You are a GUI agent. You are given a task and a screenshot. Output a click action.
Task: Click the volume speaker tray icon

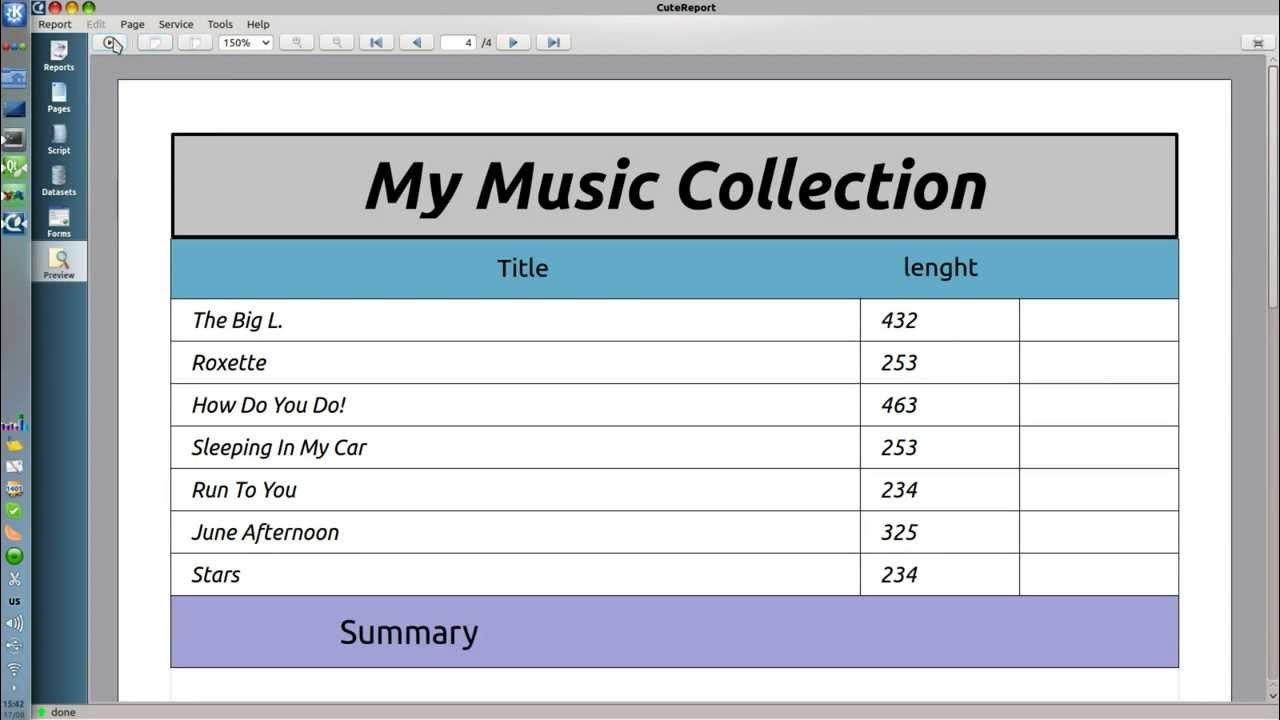14,623
